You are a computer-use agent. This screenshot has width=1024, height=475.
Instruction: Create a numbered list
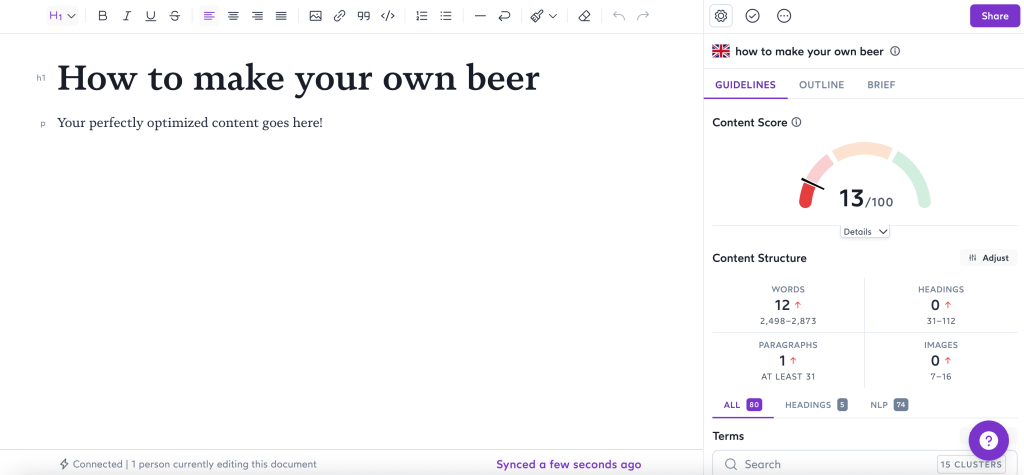pyautogui.click(x=422, y=16)
